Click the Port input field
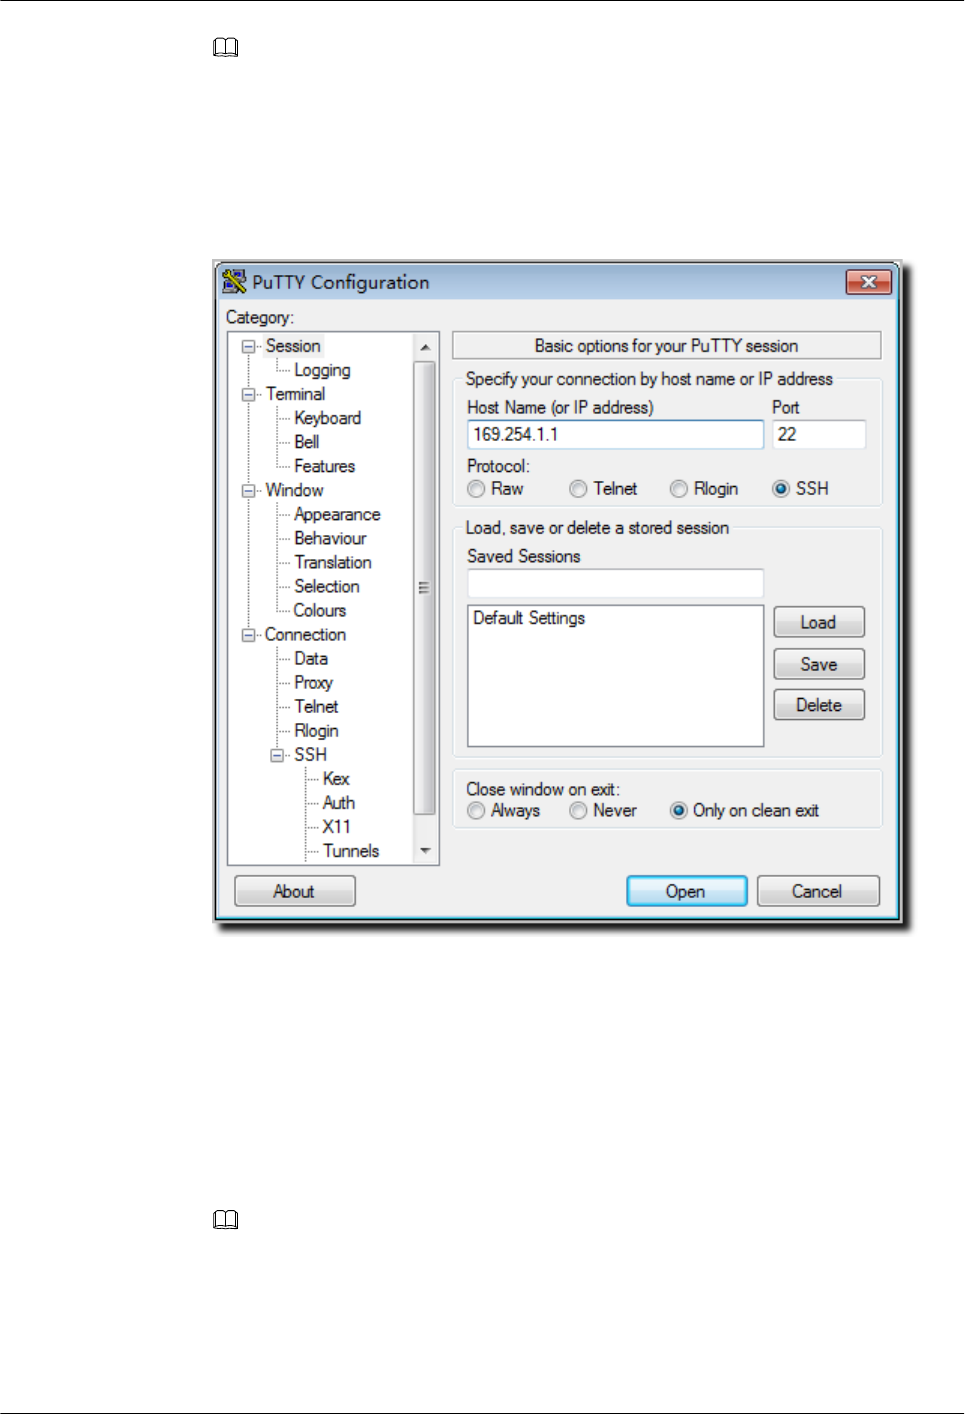This screenshot has height=1414, width=965. point(819,434)
